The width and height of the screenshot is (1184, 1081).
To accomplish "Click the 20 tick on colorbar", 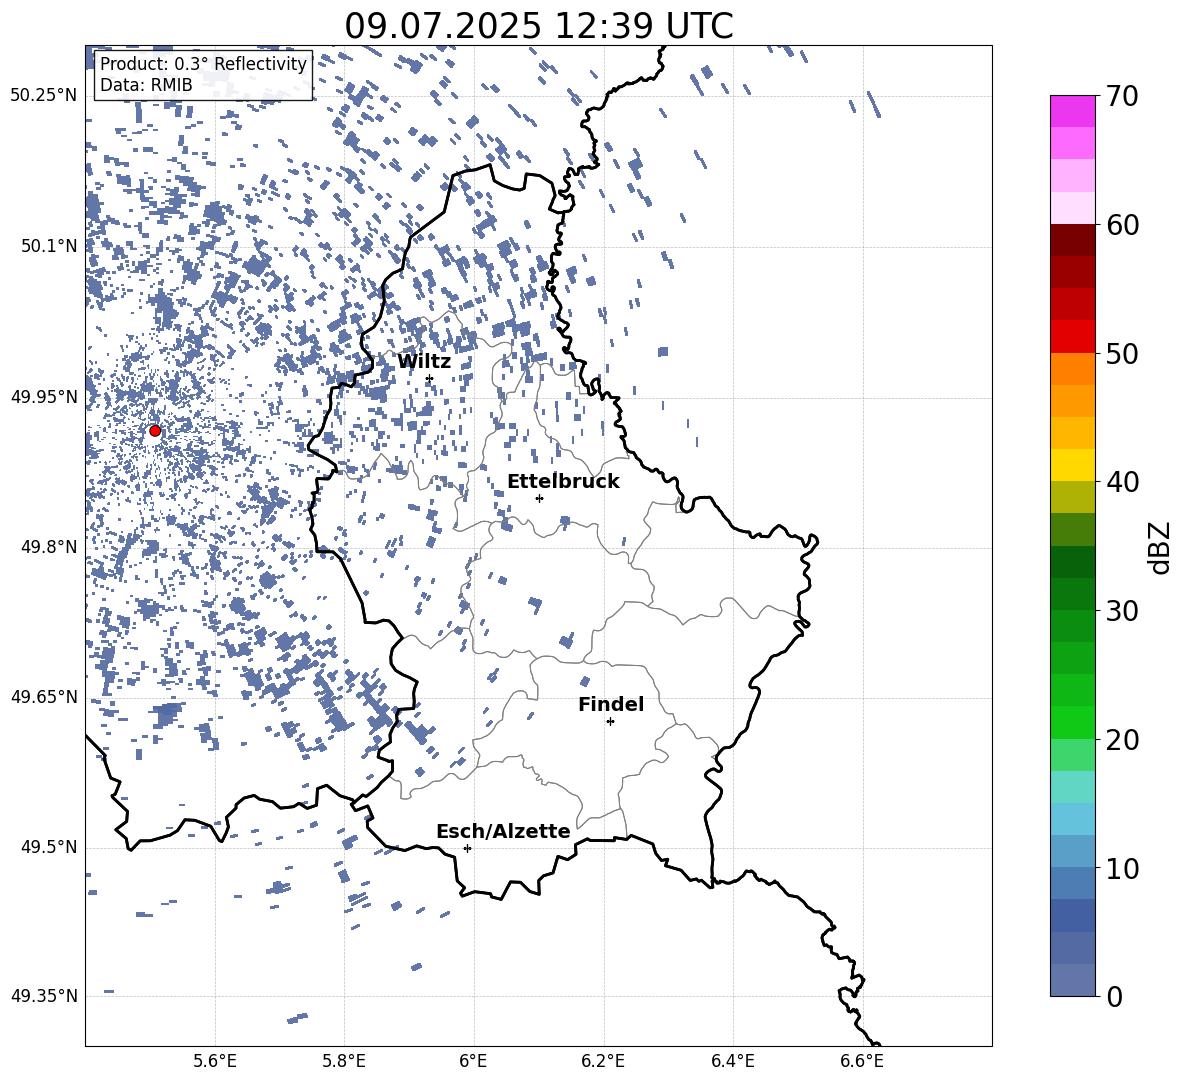I will click(x=1122, y=740).
